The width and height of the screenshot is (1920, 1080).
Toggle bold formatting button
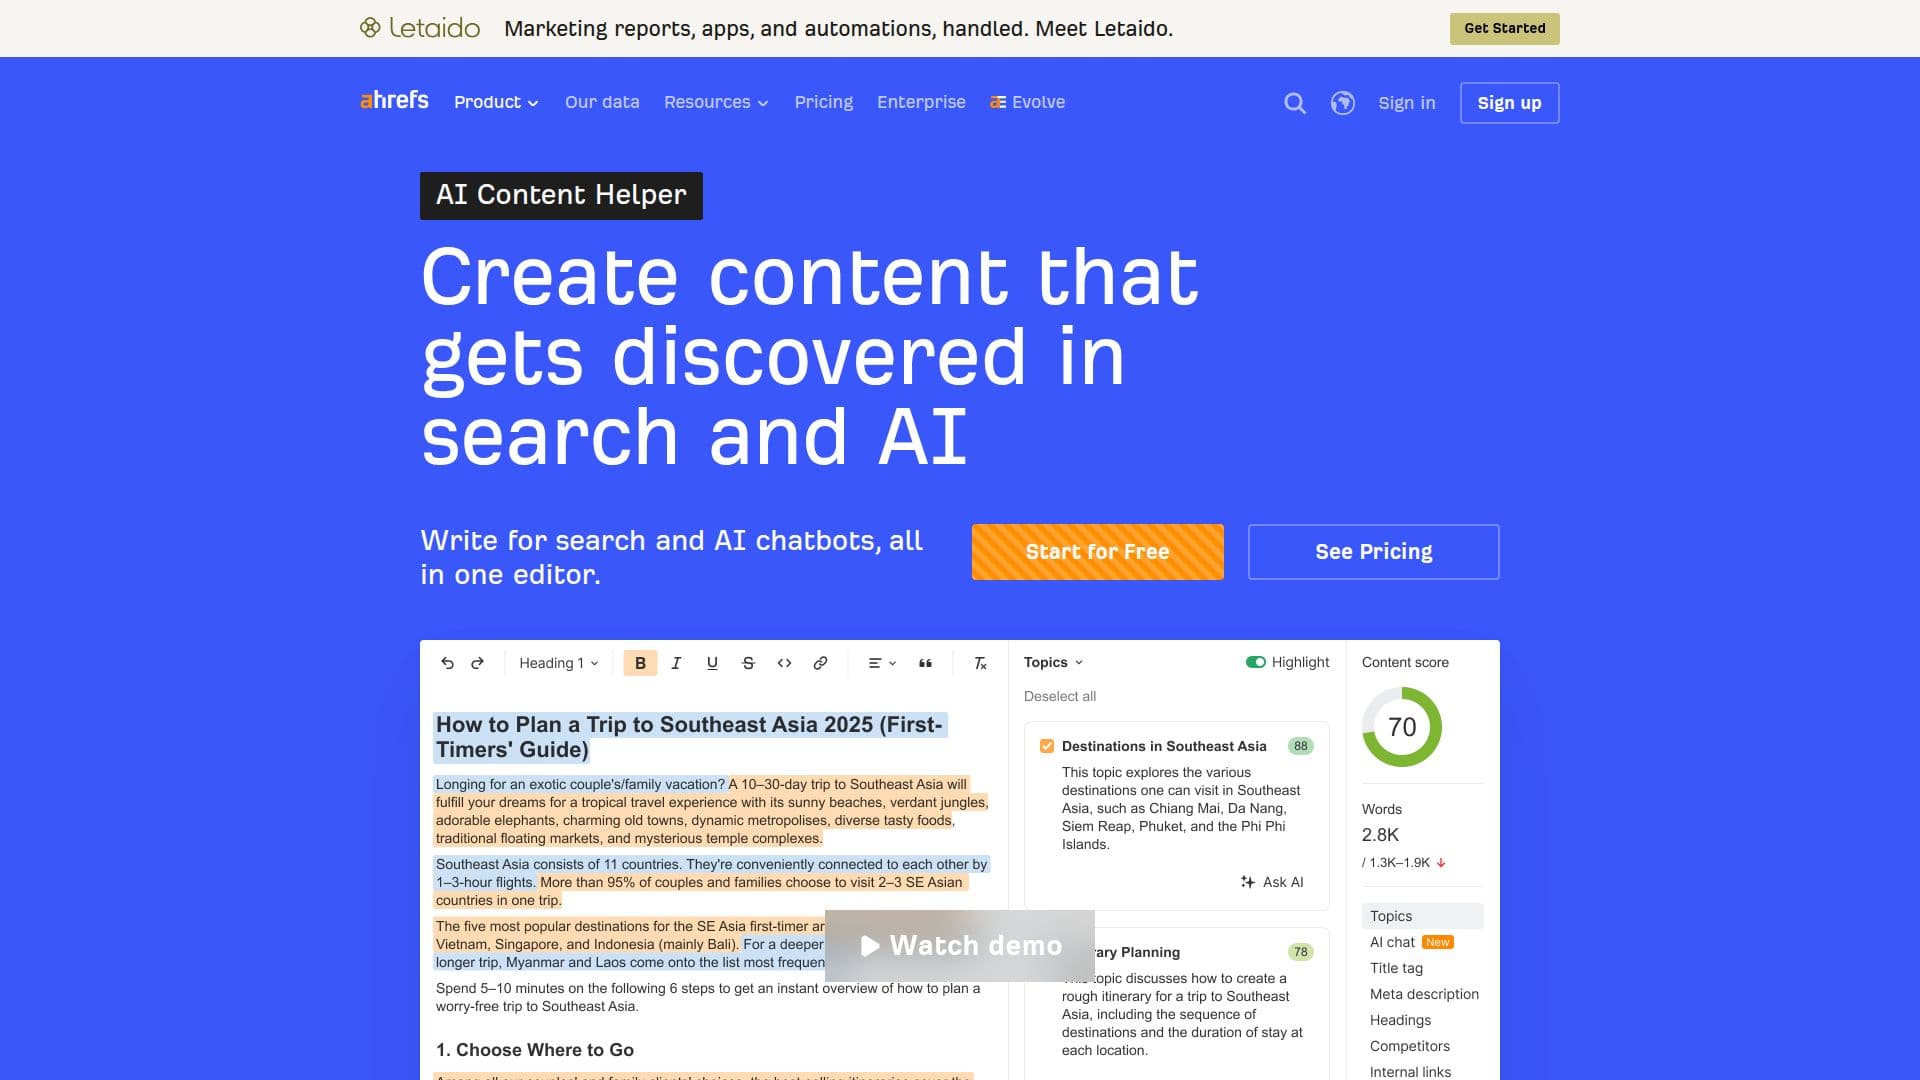click(x=640, y=663)
